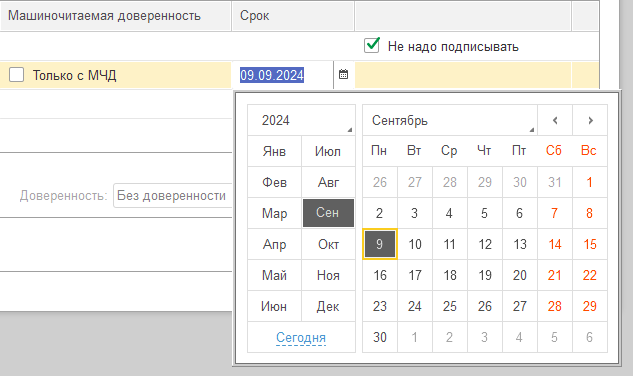The image size is (633, 376).
Task: Pick day 4 in the second week
Action: click(450, 213)
